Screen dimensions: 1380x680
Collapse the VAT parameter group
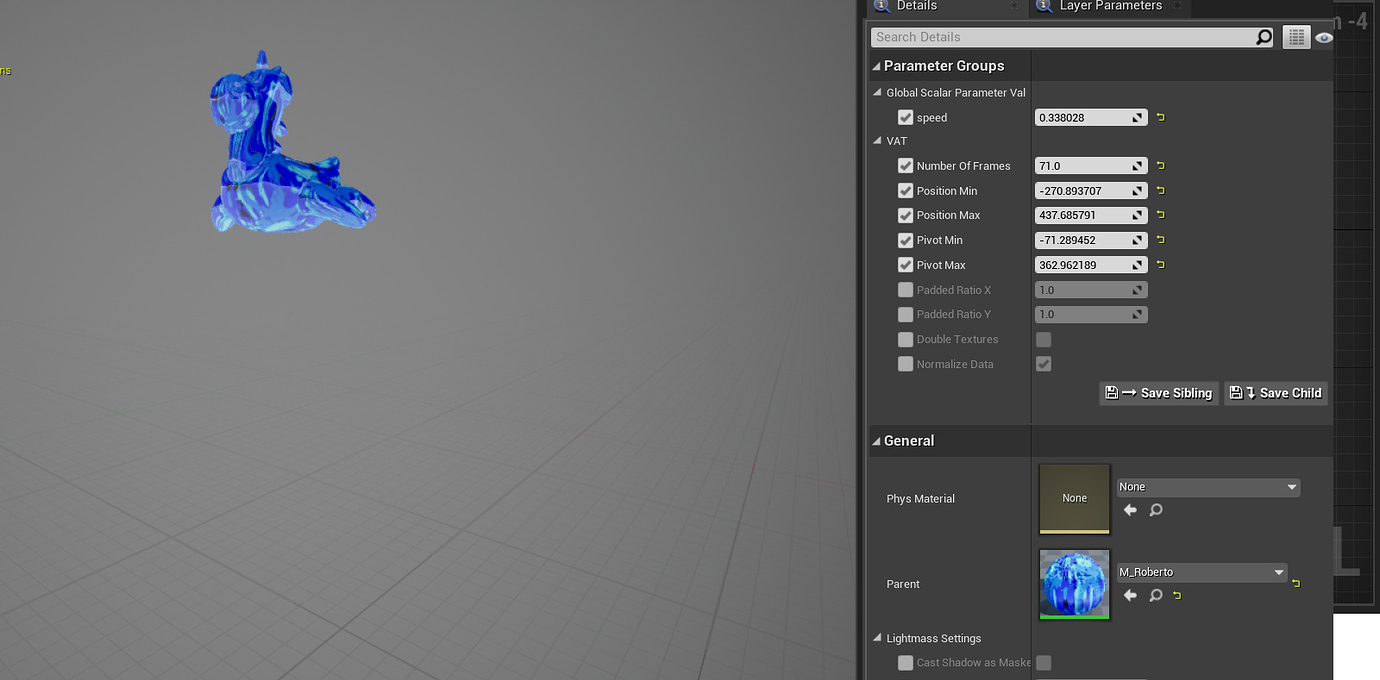[x=877, y=141]
